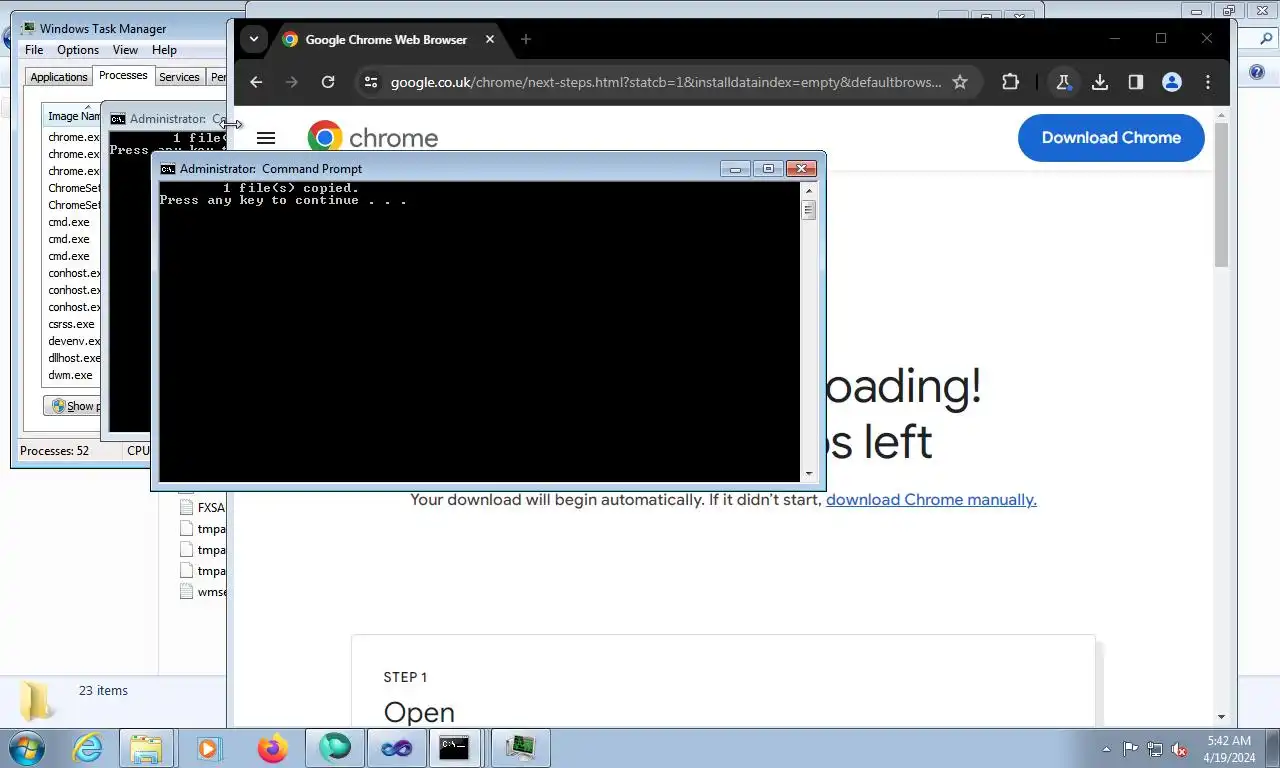Open Windows Media Player from taskbar
This screenshot has width=1280, height=768.
click(209, 748)
